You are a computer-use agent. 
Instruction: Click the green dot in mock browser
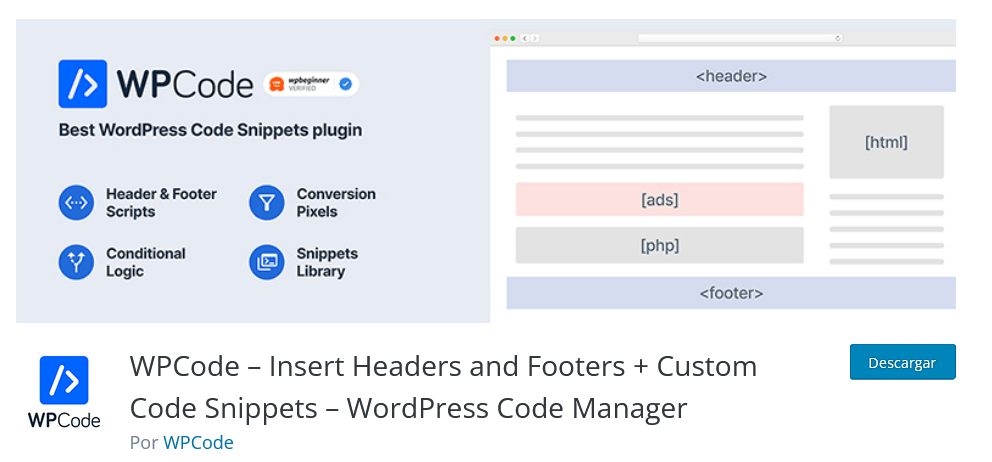[x=513, y=38]
